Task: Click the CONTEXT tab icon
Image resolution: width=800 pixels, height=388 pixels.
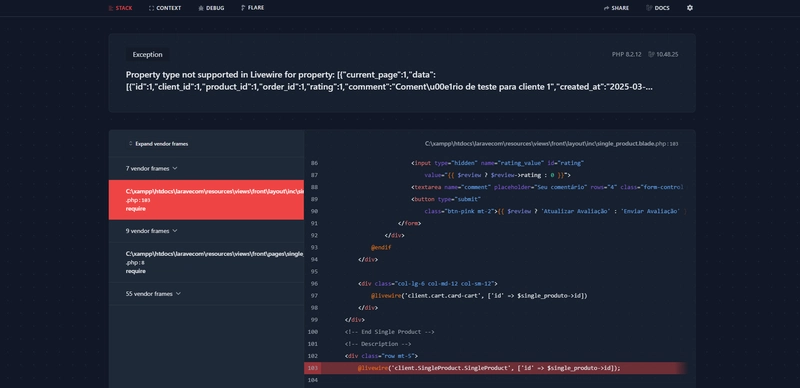Action: 152,8
